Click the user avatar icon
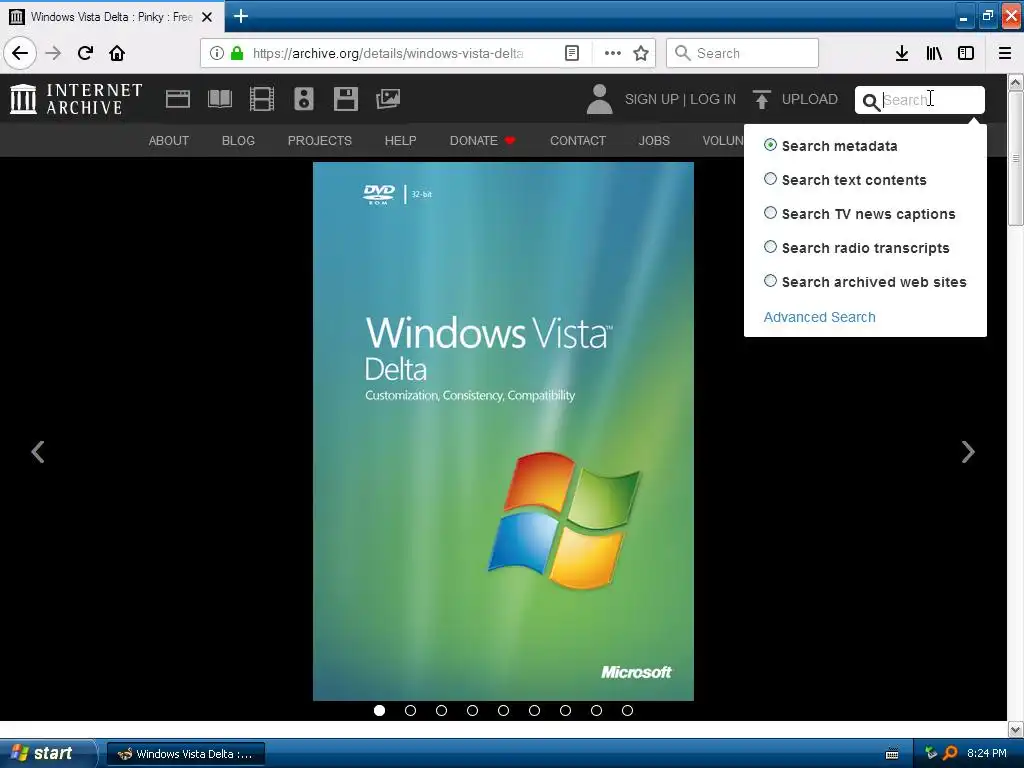The width and height of the screenshot is (1024, 768). coord(599,99)
